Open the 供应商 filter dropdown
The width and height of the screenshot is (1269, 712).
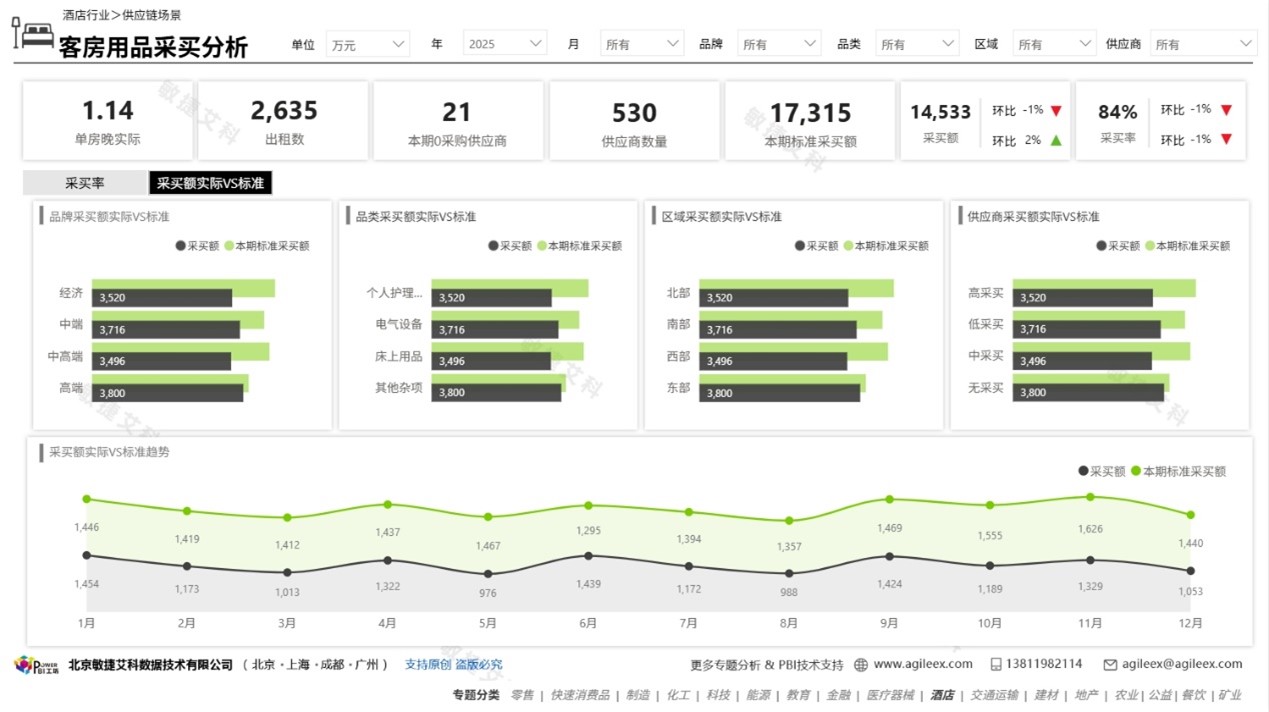1204,44
